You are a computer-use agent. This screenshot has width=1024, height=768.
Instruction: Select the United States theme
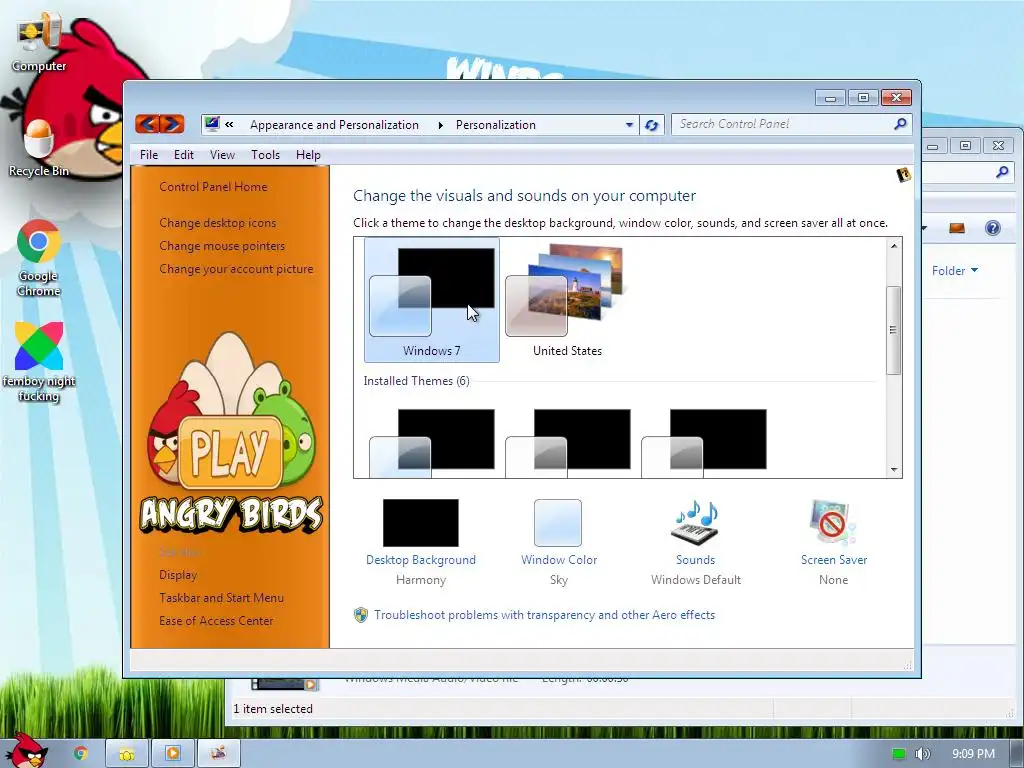567,300
